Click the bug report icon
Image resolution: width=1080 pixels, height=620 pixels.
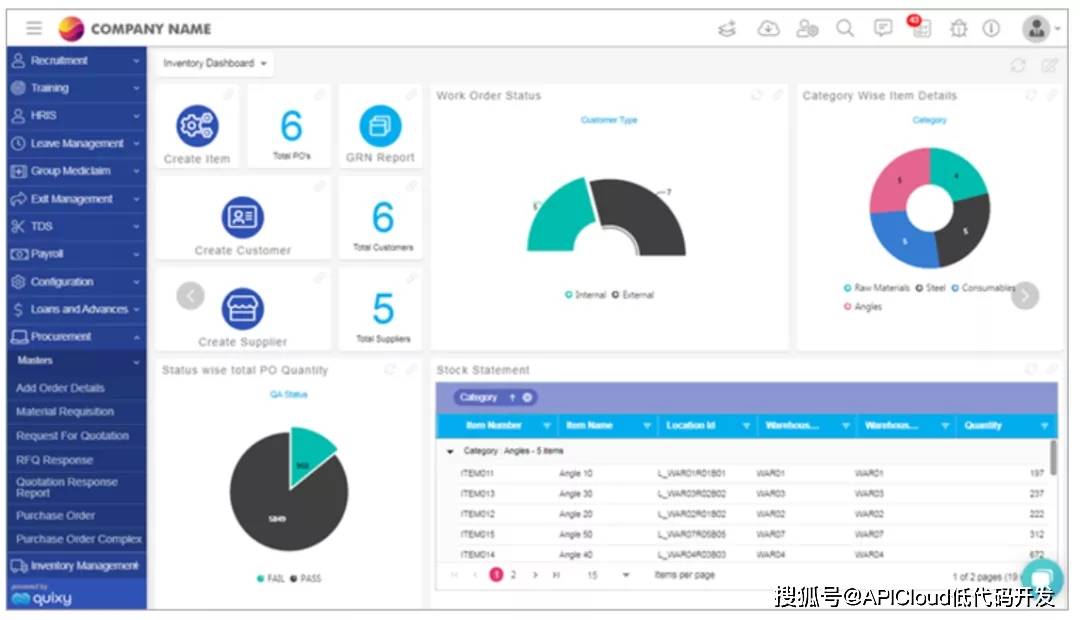958,28
